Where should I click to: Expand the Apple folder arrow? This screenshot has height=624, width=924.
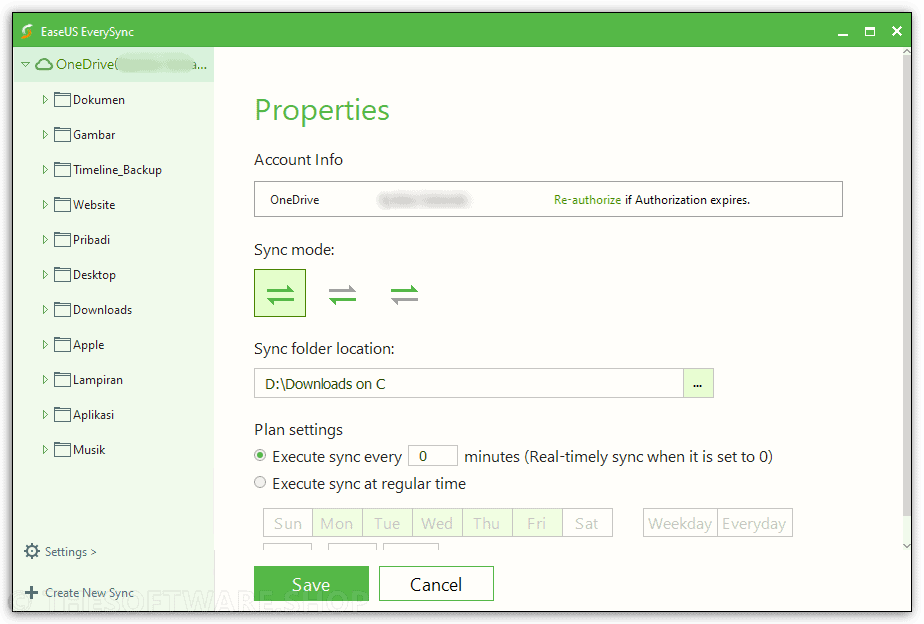[x=45, y=345]
